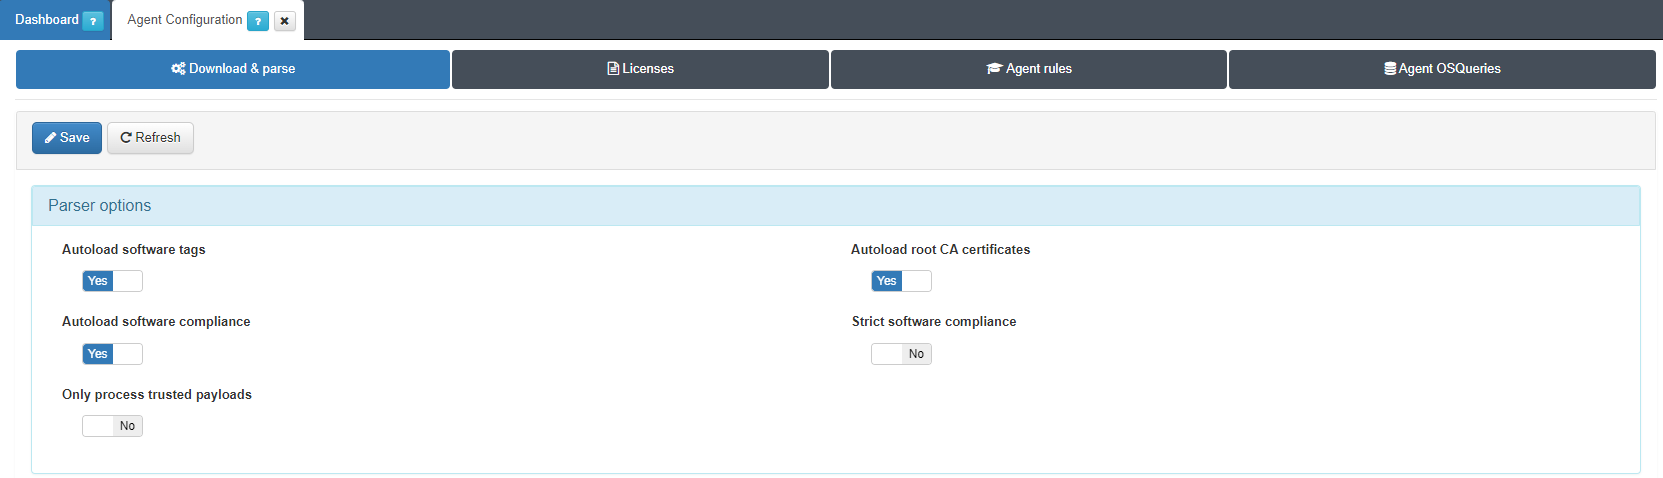Click the graduation cap icon for Agent rules

[x=994, y=69]
